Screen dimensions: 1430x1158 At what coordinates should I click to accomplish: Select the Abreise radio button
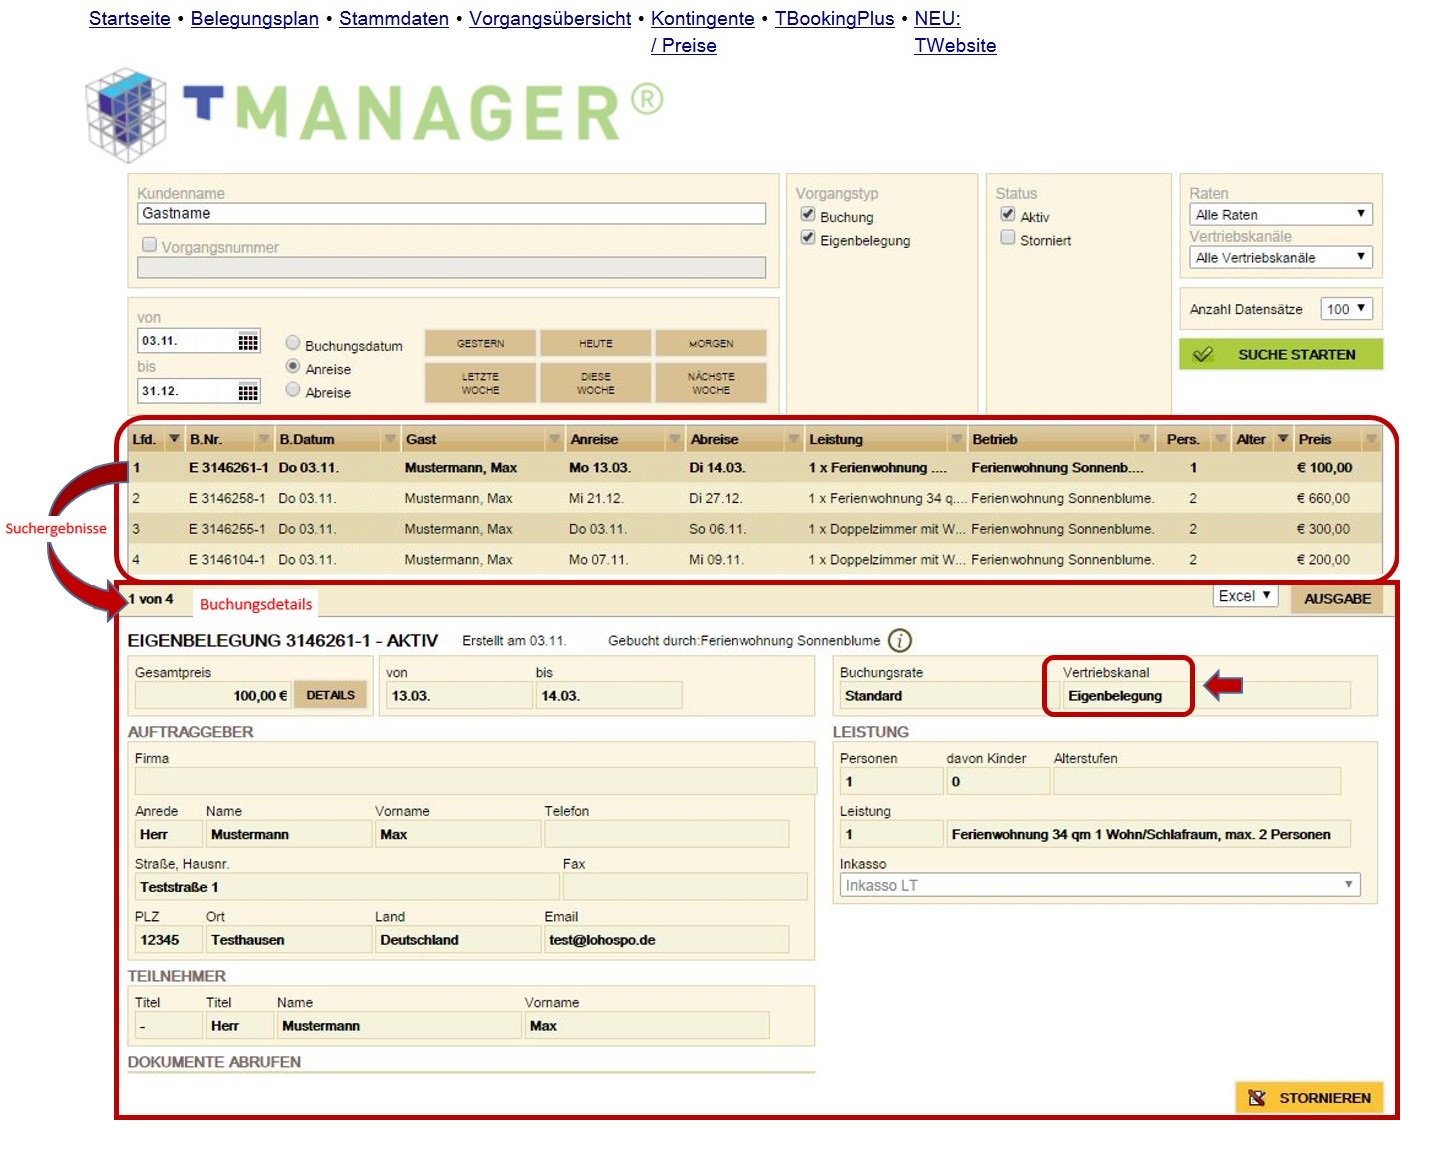click(293, 390)
